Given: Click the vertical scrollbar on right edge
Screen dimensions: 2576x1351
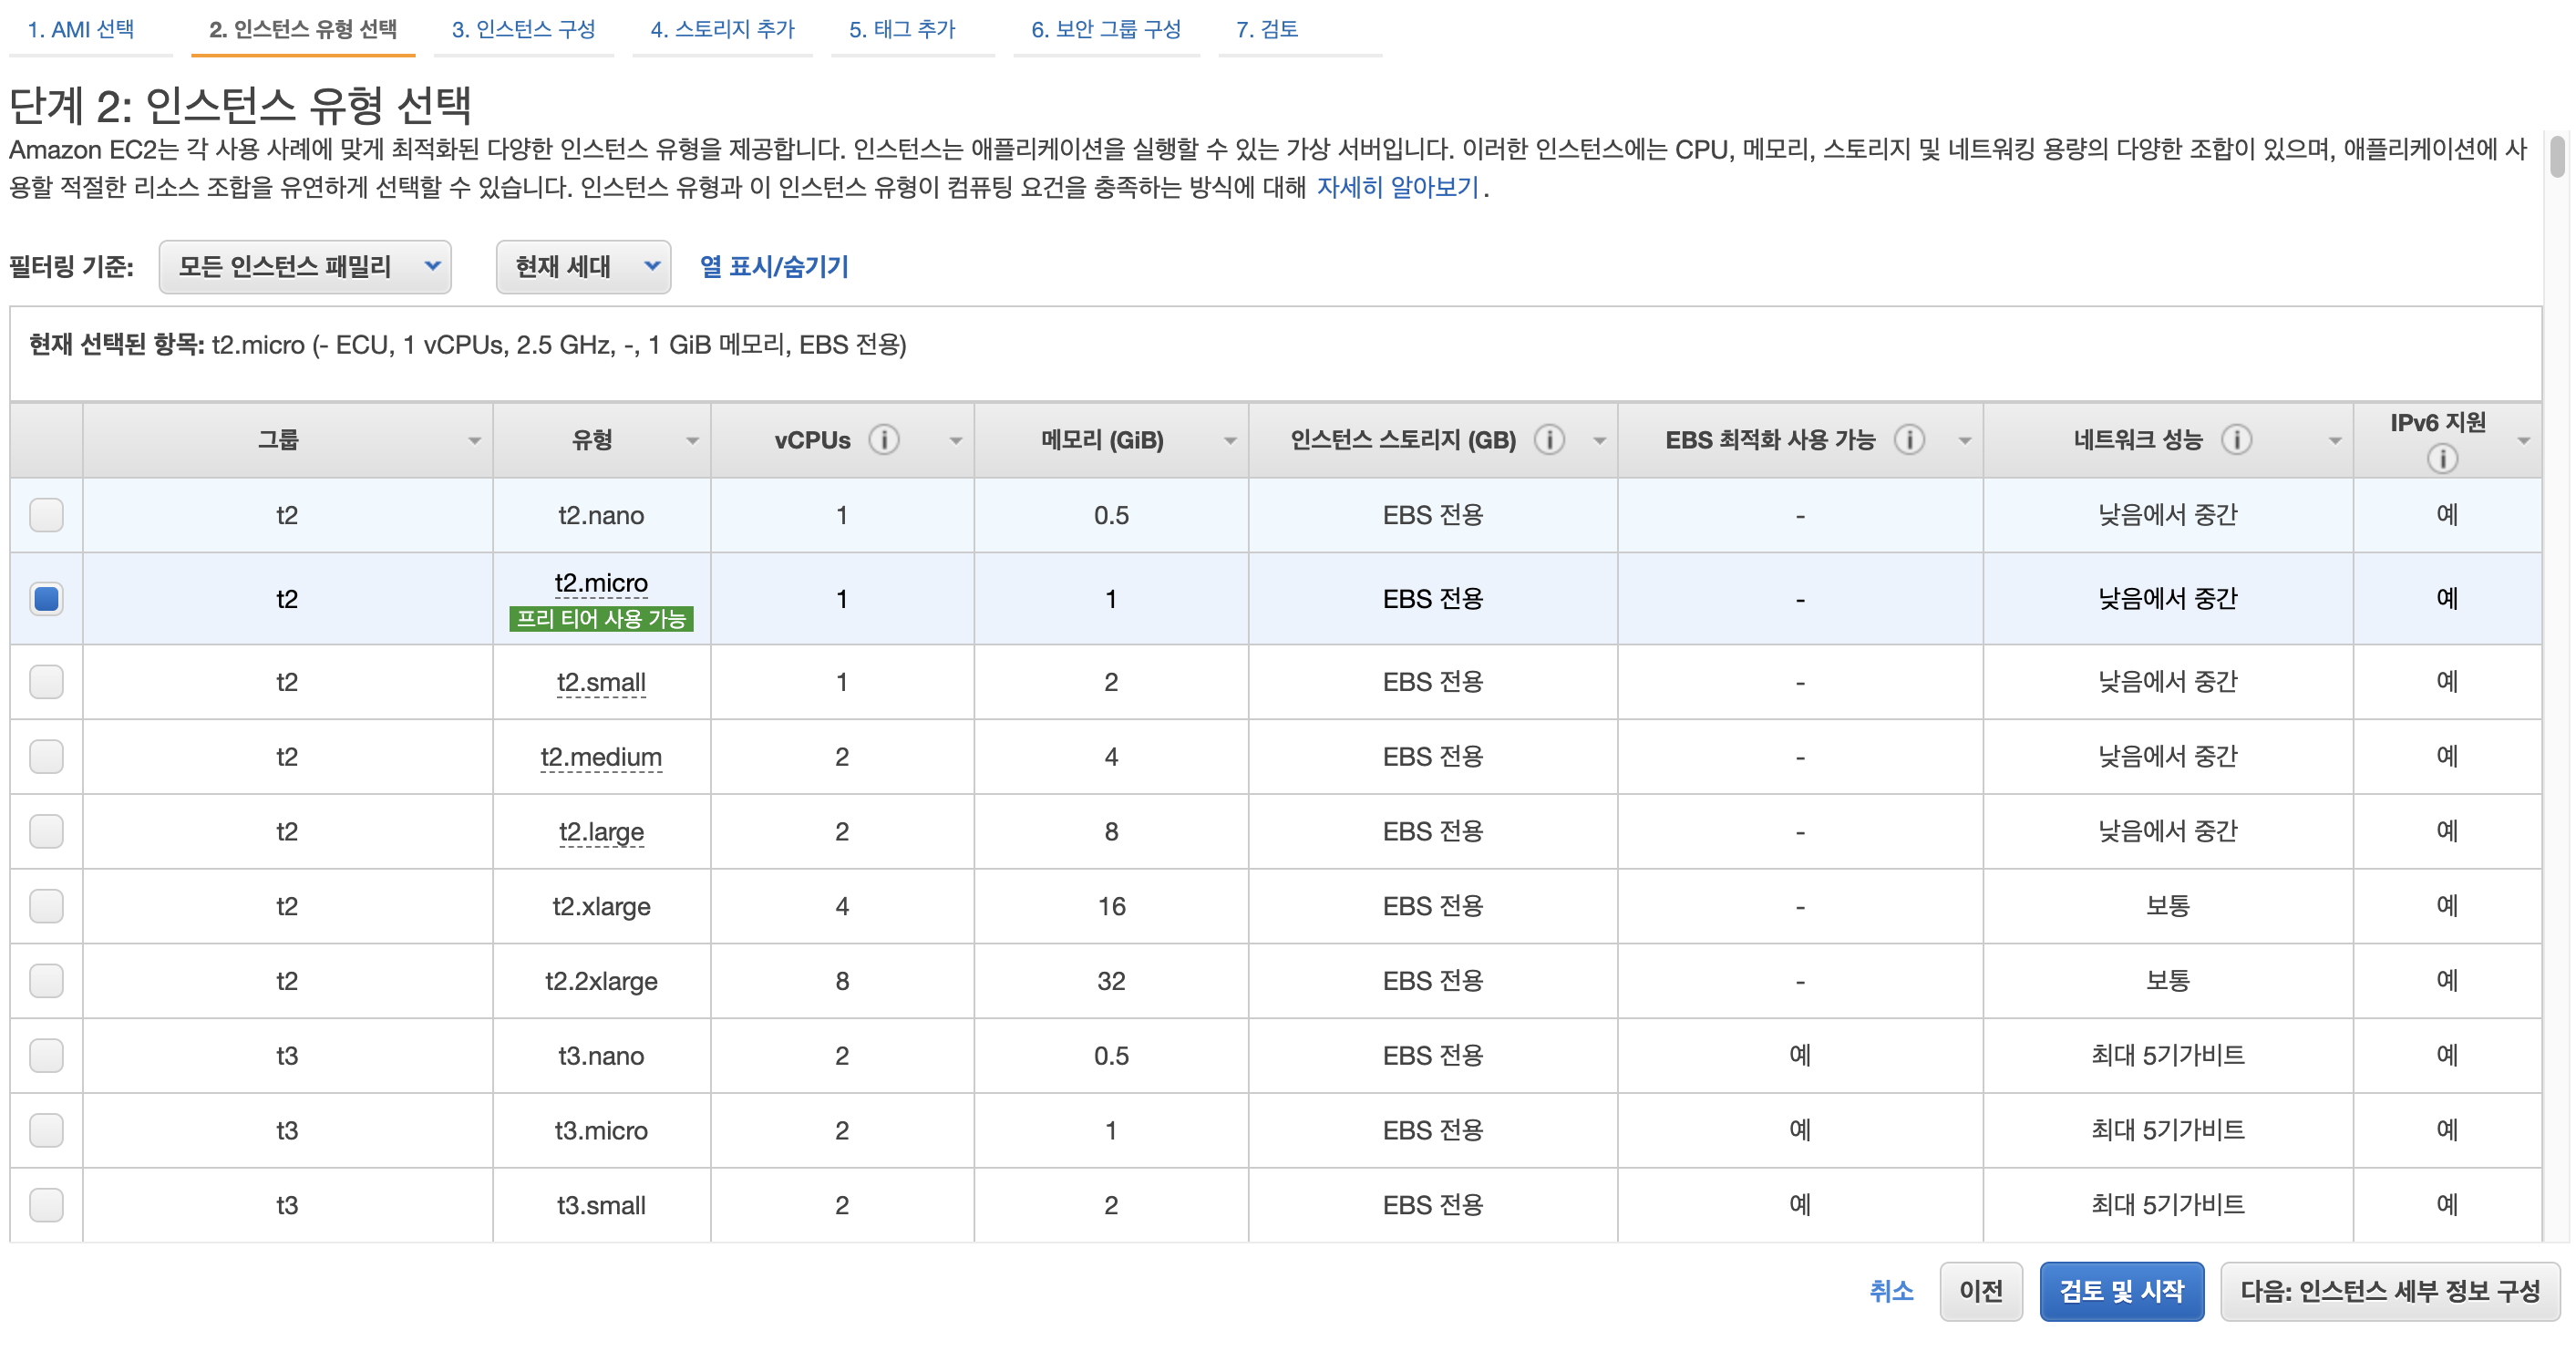Looking at the screenshot, I should click(2557, 156).
